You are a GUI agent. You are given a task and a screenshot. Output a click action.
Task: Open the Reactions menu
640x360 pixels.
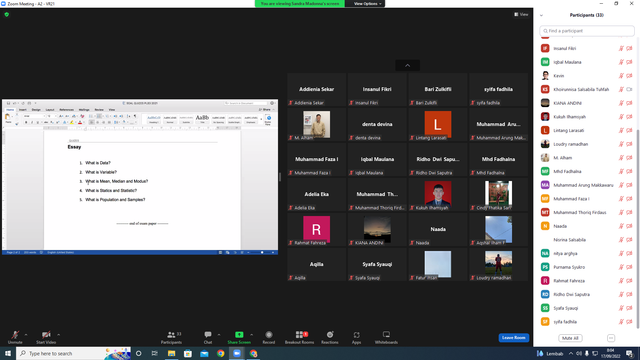(330, 337)
